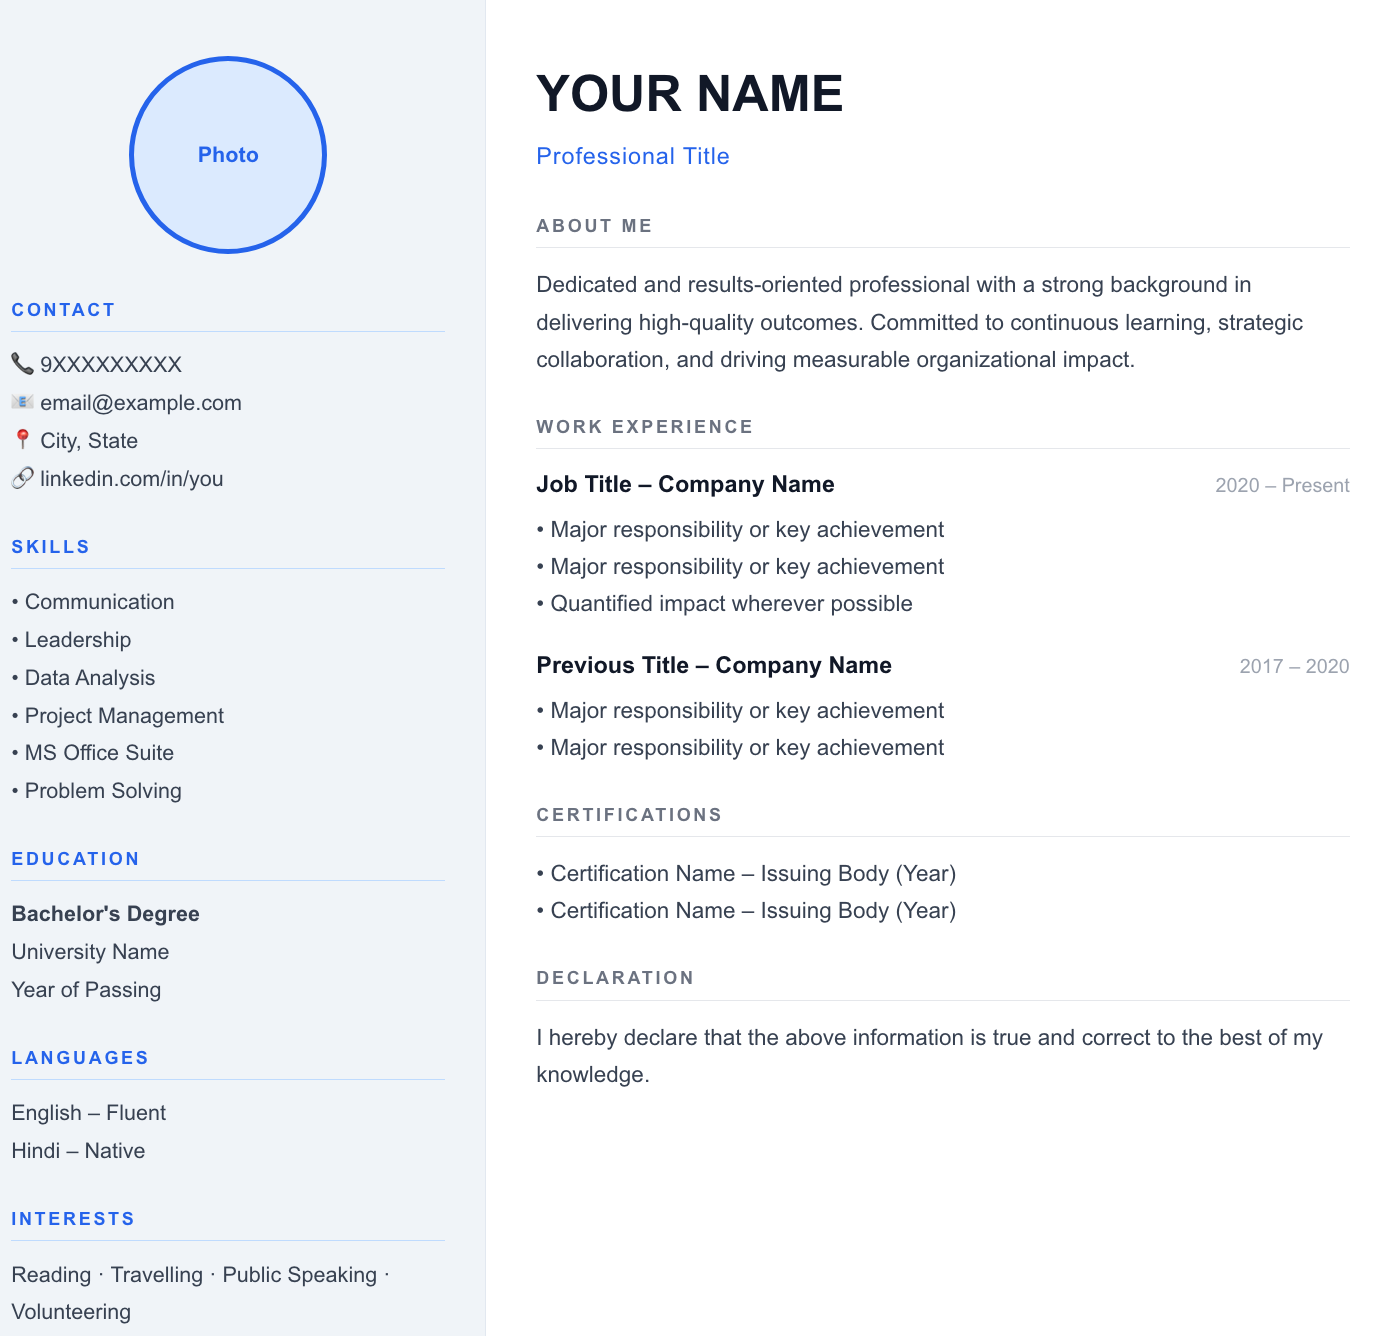Click the SKILLS section heading
The image size is (1392, 1336).
(51, 547)
